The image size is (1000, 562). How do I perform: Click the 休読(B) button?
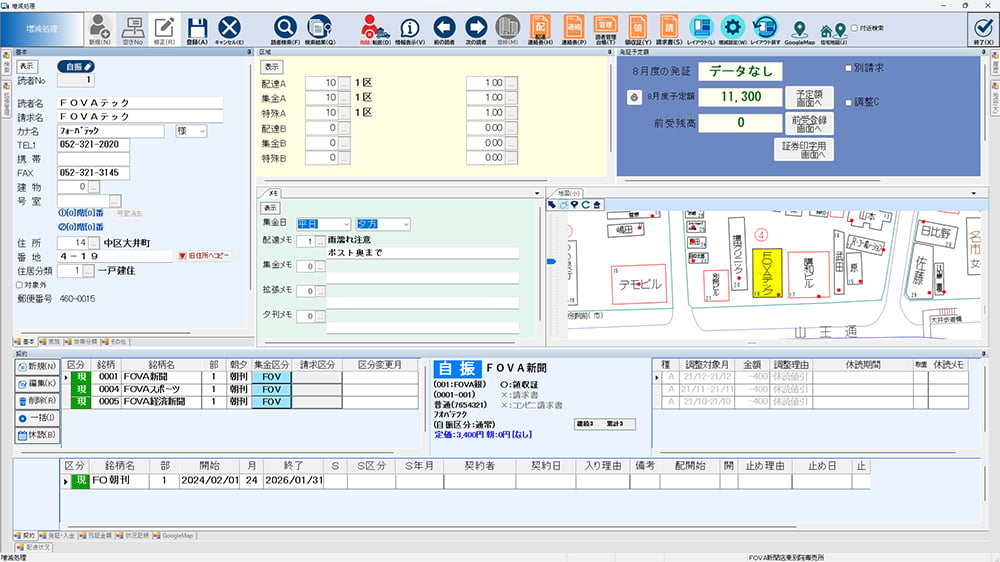tap(37, 435)
